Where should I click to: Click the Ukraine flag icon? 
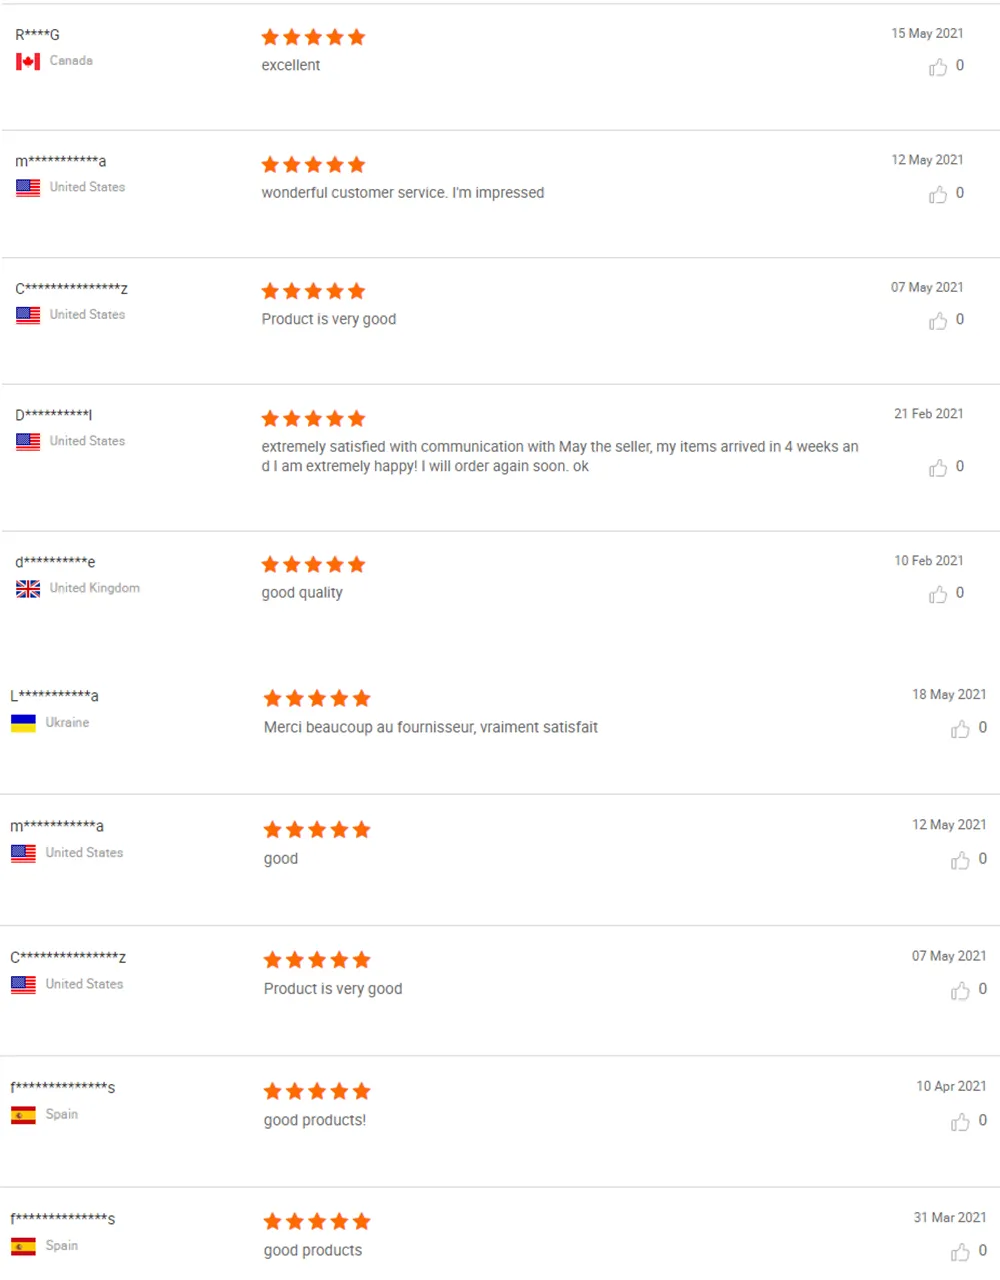[x=23, y=723]
